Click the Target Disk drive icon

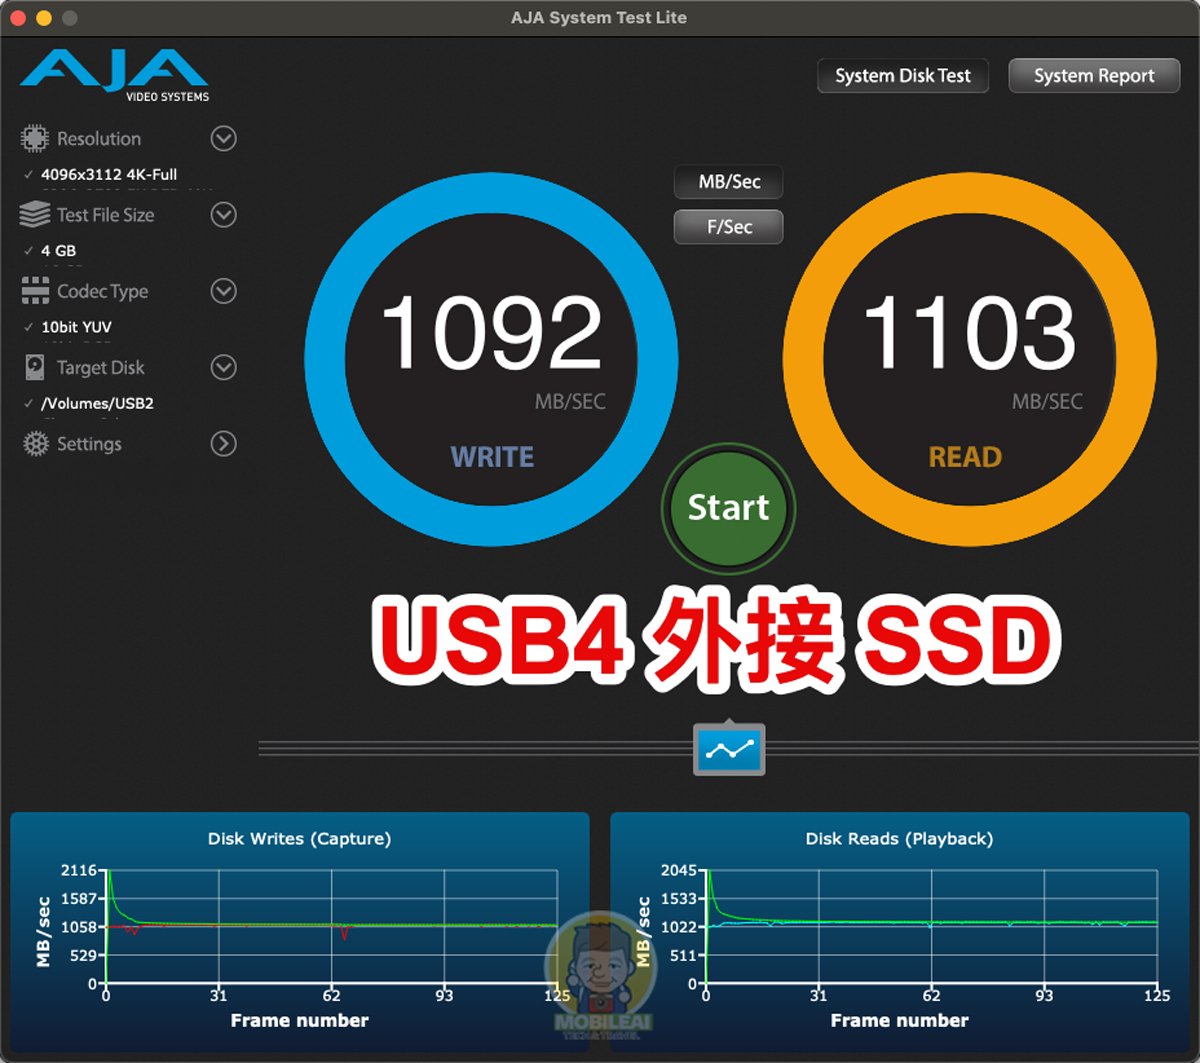(x=35, y=367)
